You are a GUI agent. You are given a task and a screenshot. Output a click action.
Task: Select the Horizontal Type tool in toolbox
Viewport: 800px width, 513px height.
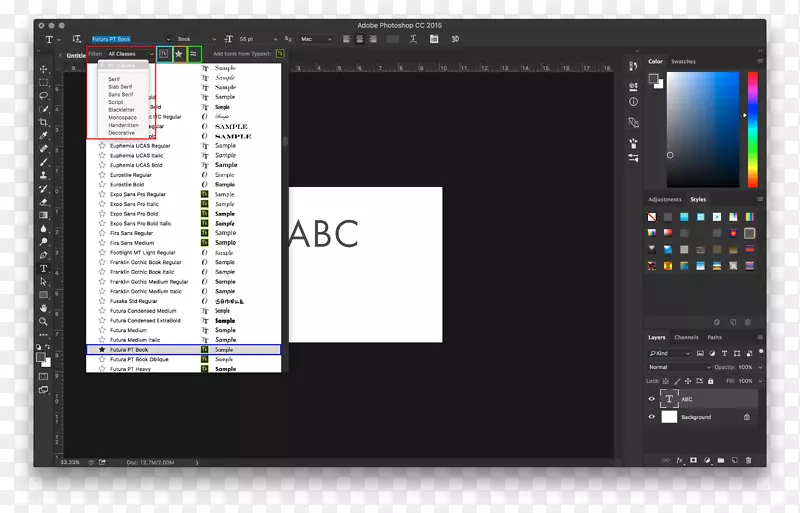(43, 268)
